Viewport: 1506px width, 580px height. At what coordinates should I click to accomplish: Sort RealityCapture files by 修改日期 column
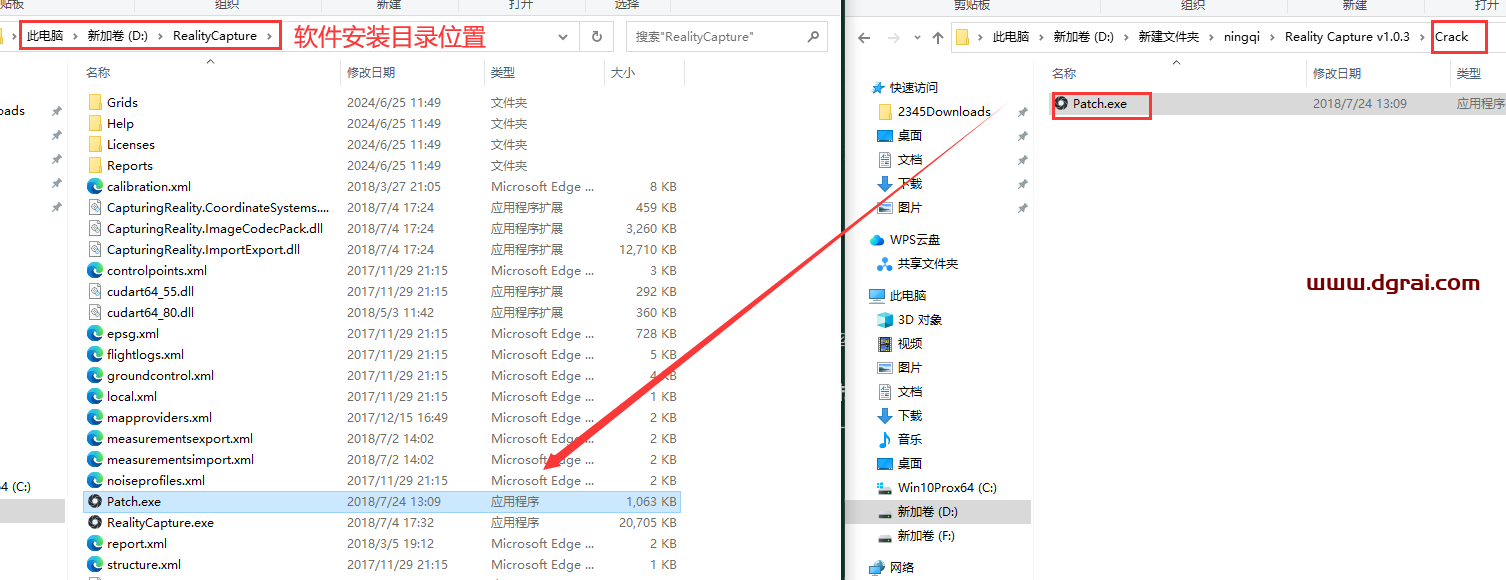coord(371,73)
